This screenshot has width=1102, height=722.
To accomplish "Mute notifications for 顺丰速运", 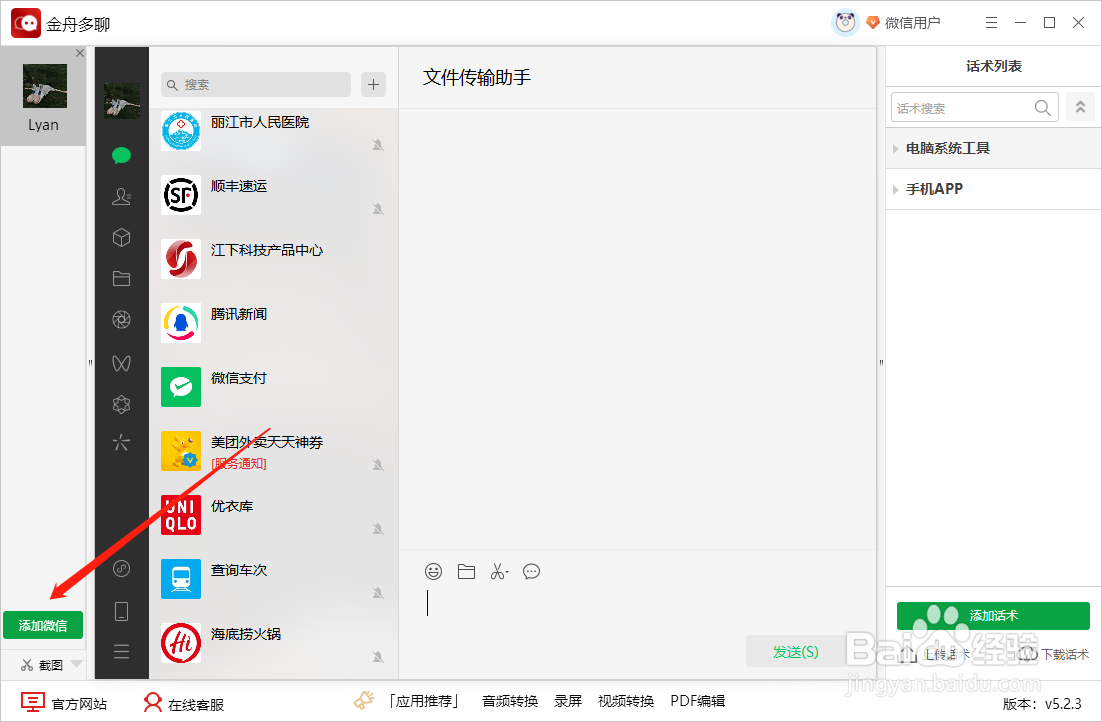I will click(378, 209).
